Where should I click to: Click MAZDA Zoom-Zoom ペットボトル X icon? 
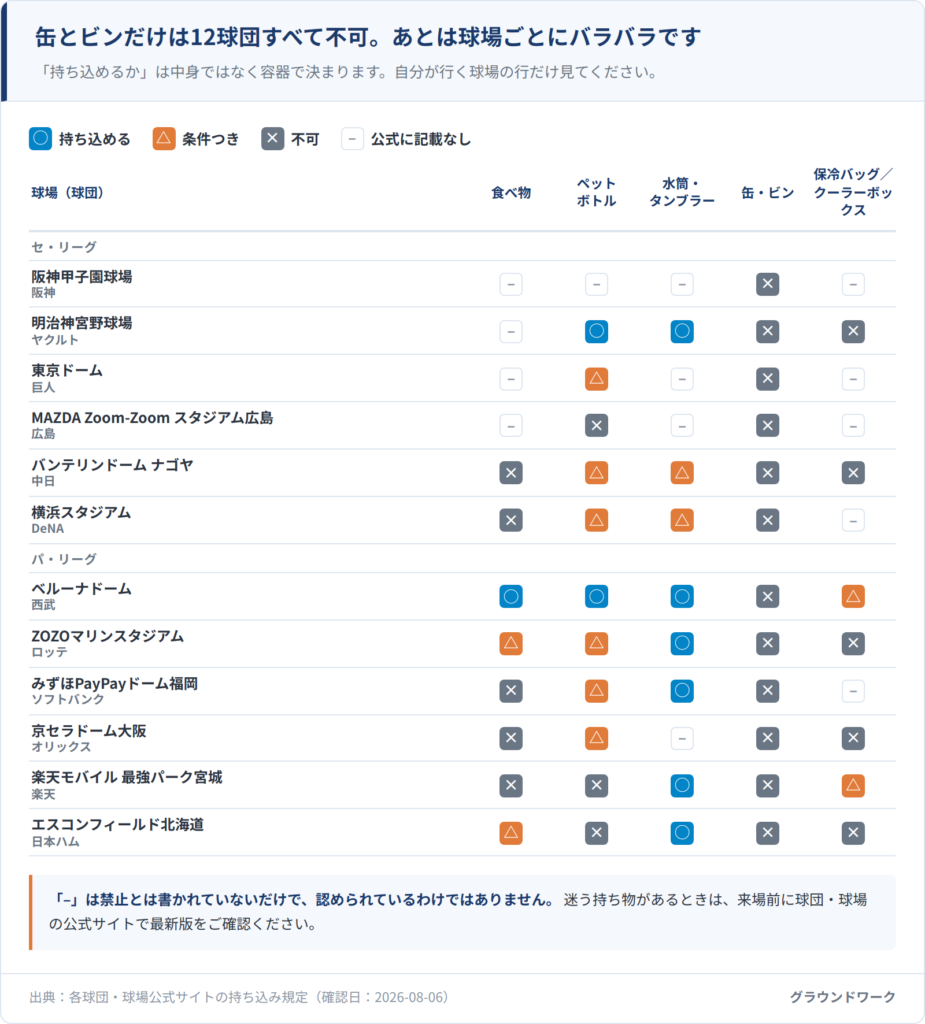[x=596, y=426]
